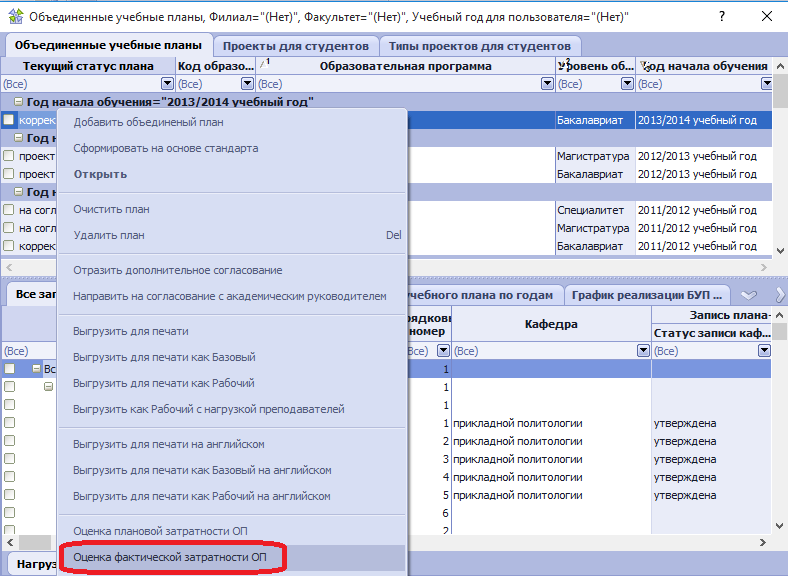The image size is (788, 576).
Task: Open Образовательная программа filter dropdown
Action: [546, 84]
